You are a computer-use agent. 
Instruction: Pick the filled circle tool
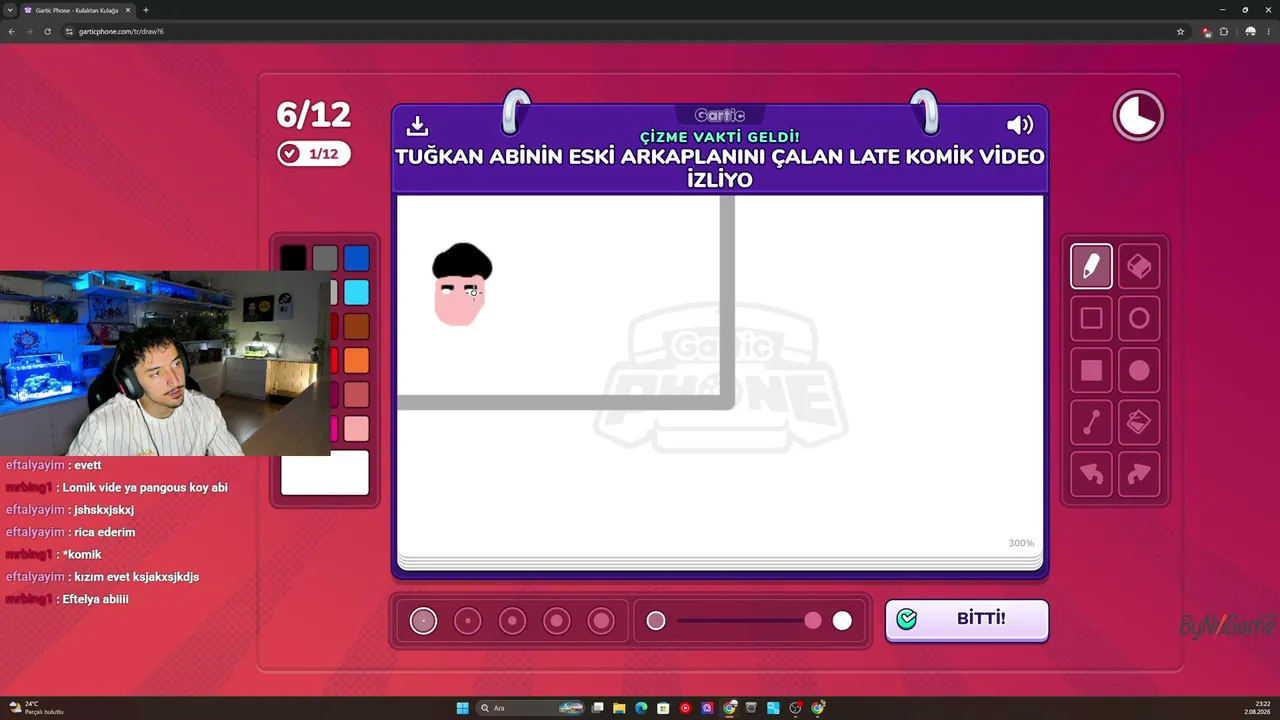1139,371
